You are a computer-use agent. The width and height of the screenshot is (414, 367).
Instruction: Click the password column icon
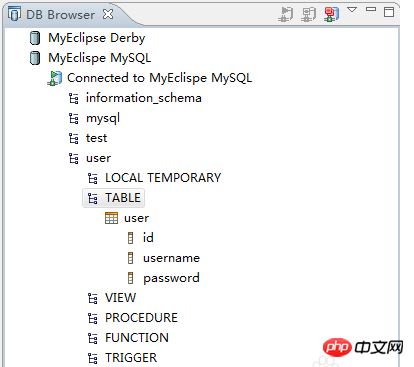pos(130,278)
